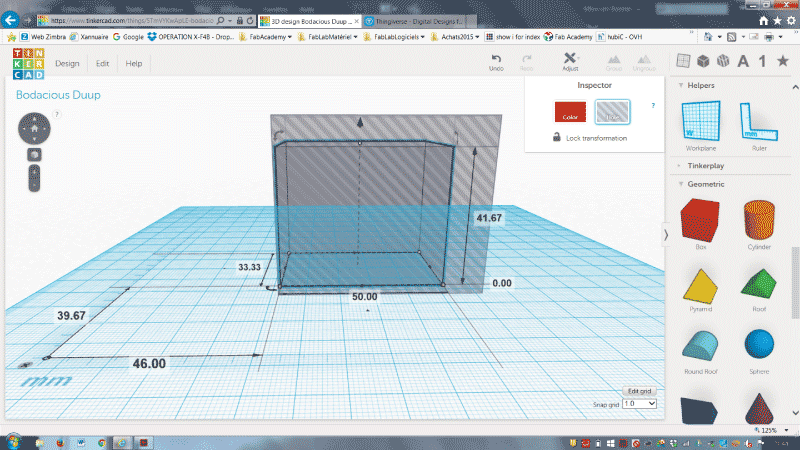Pick the Ruler helper
This screenshot has width=800, height=450.
pos(759,126)
